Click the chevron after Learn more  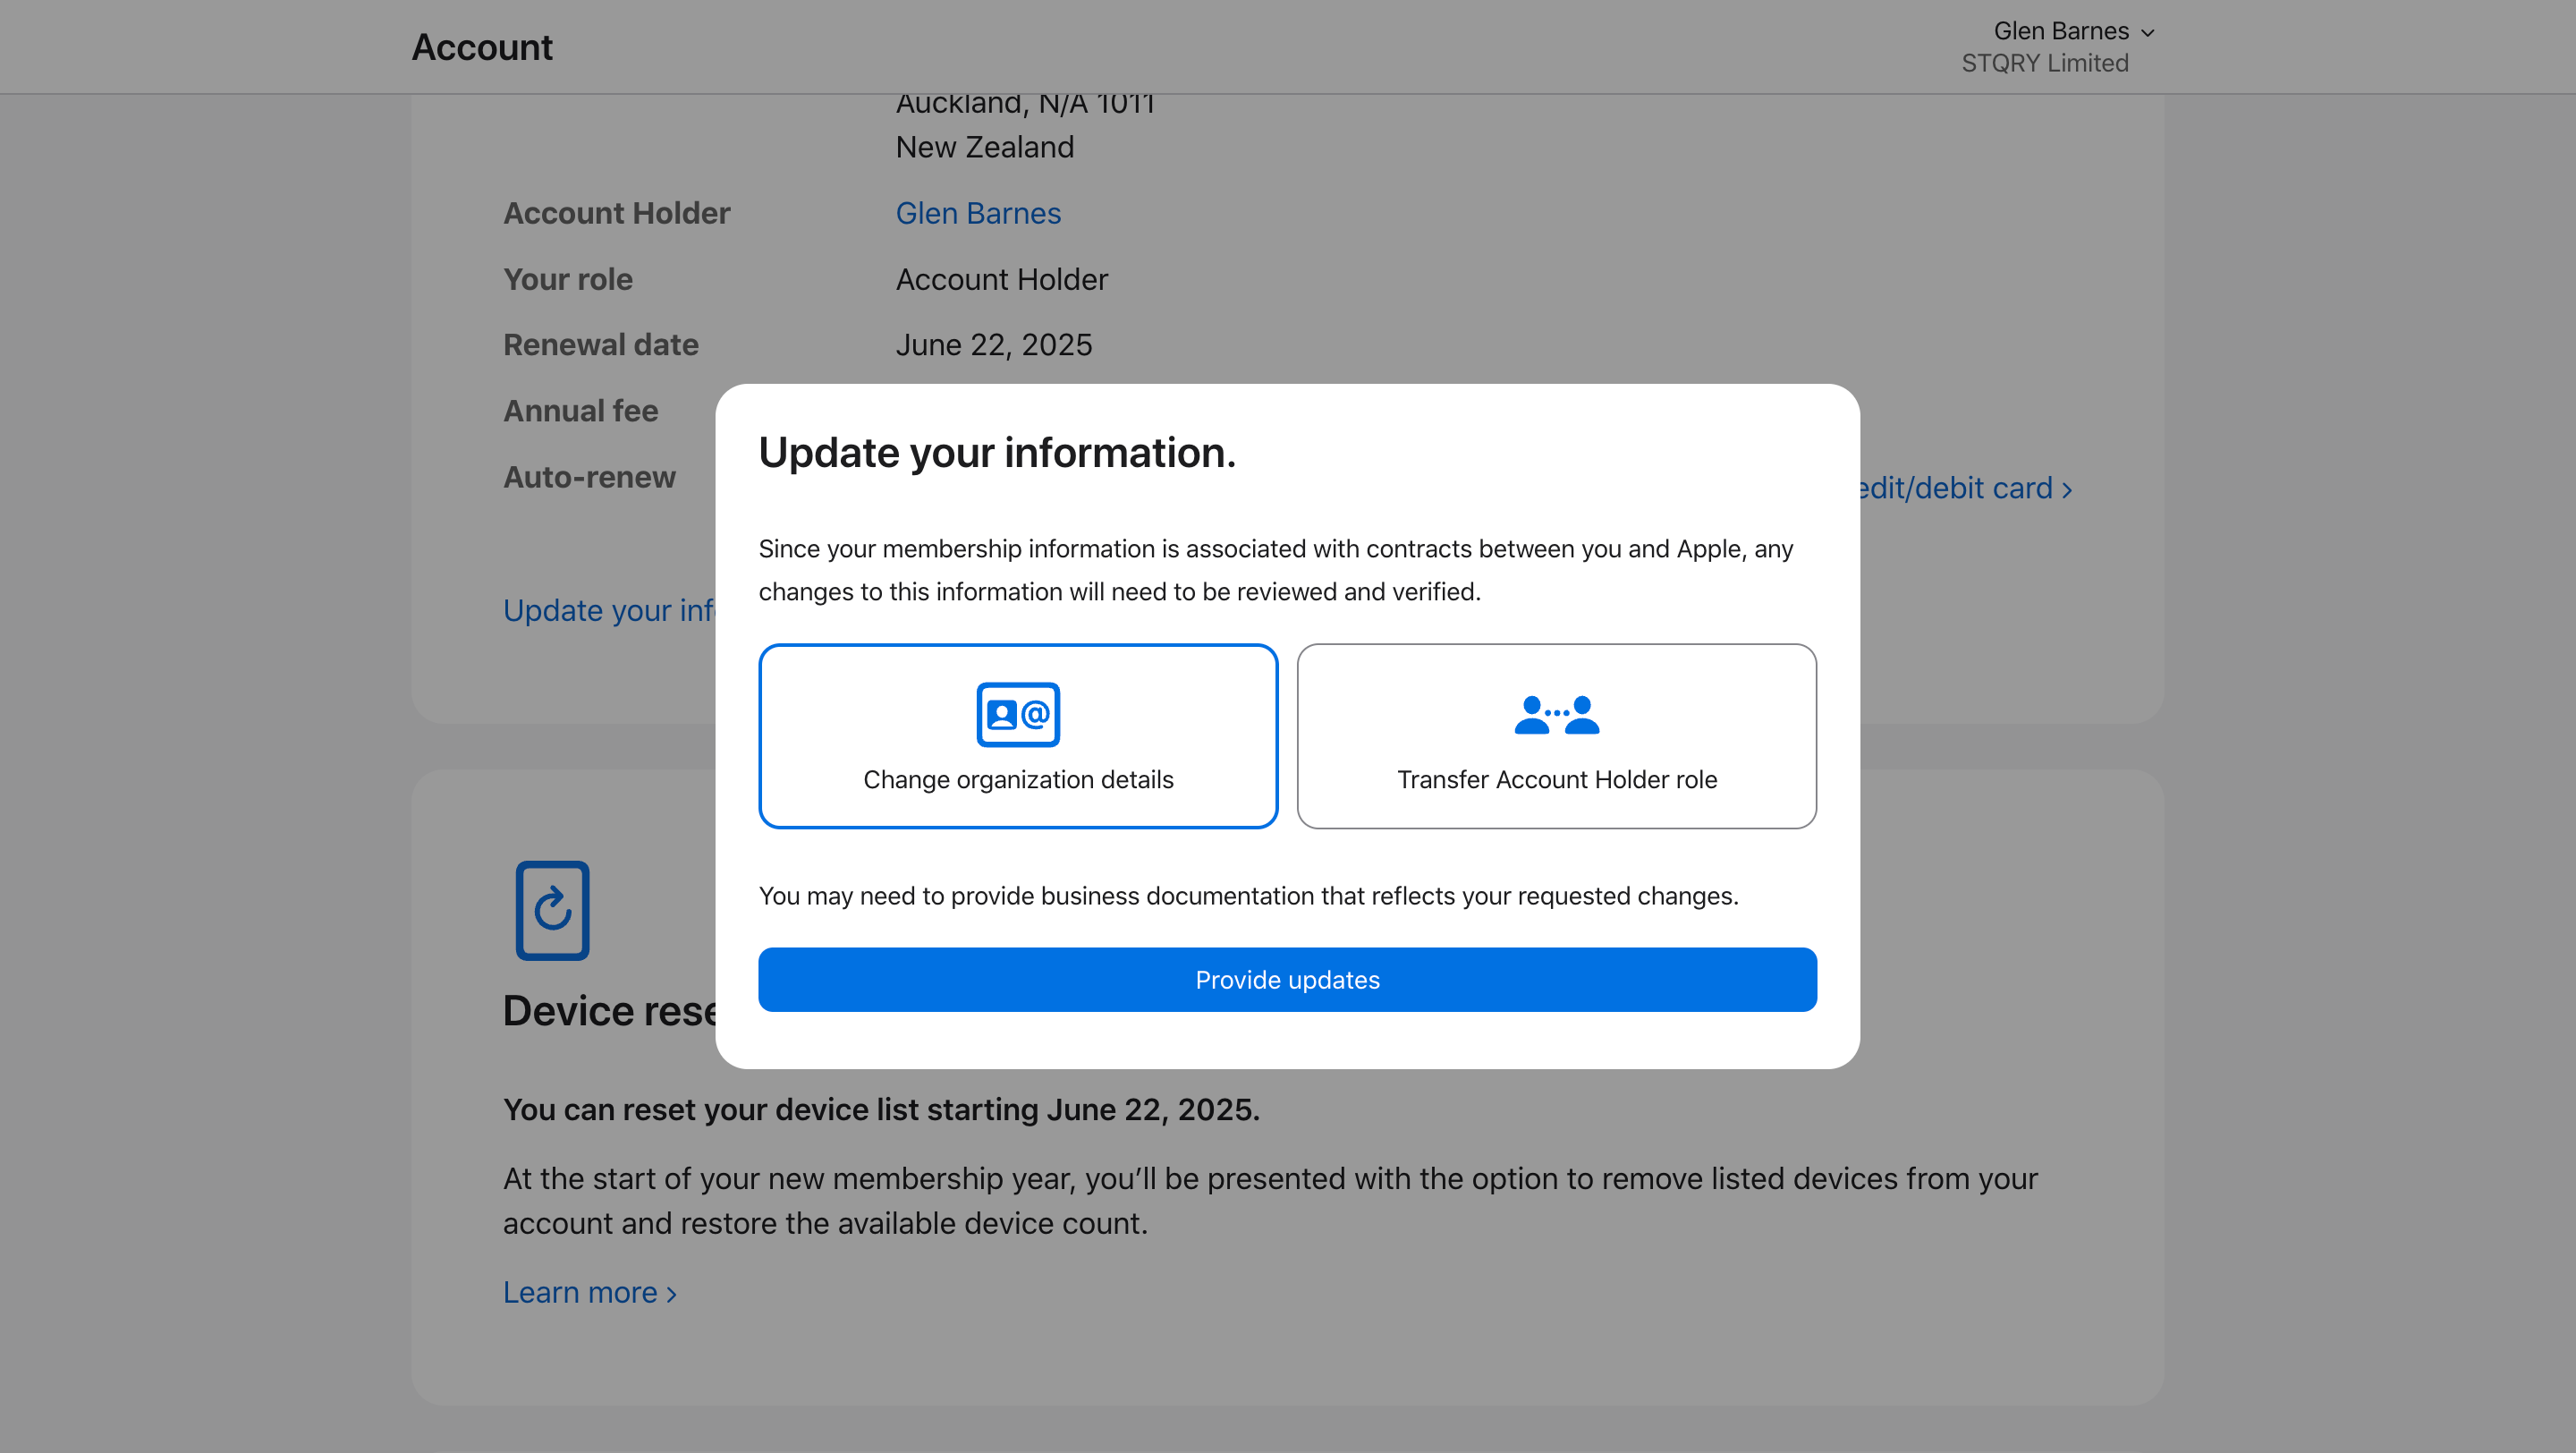671,1294
